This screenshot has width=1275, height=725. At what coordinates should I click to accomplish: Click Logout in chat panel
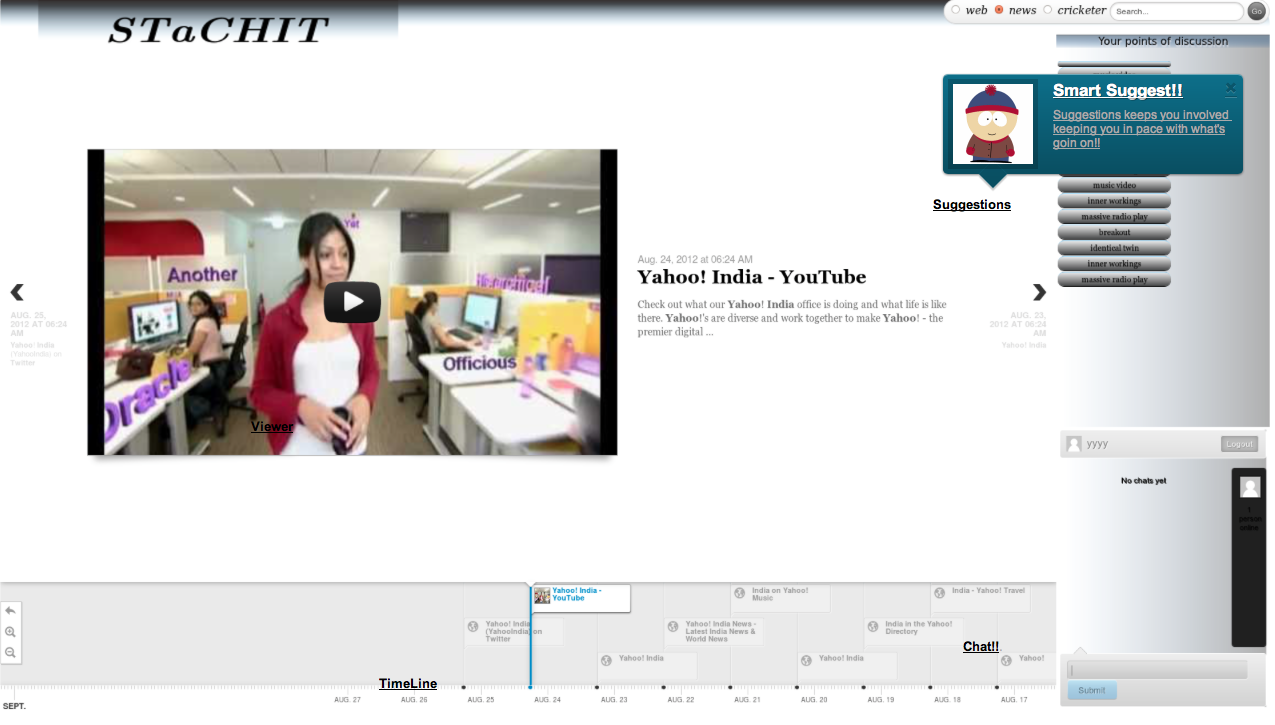[x=1239, y=444]
